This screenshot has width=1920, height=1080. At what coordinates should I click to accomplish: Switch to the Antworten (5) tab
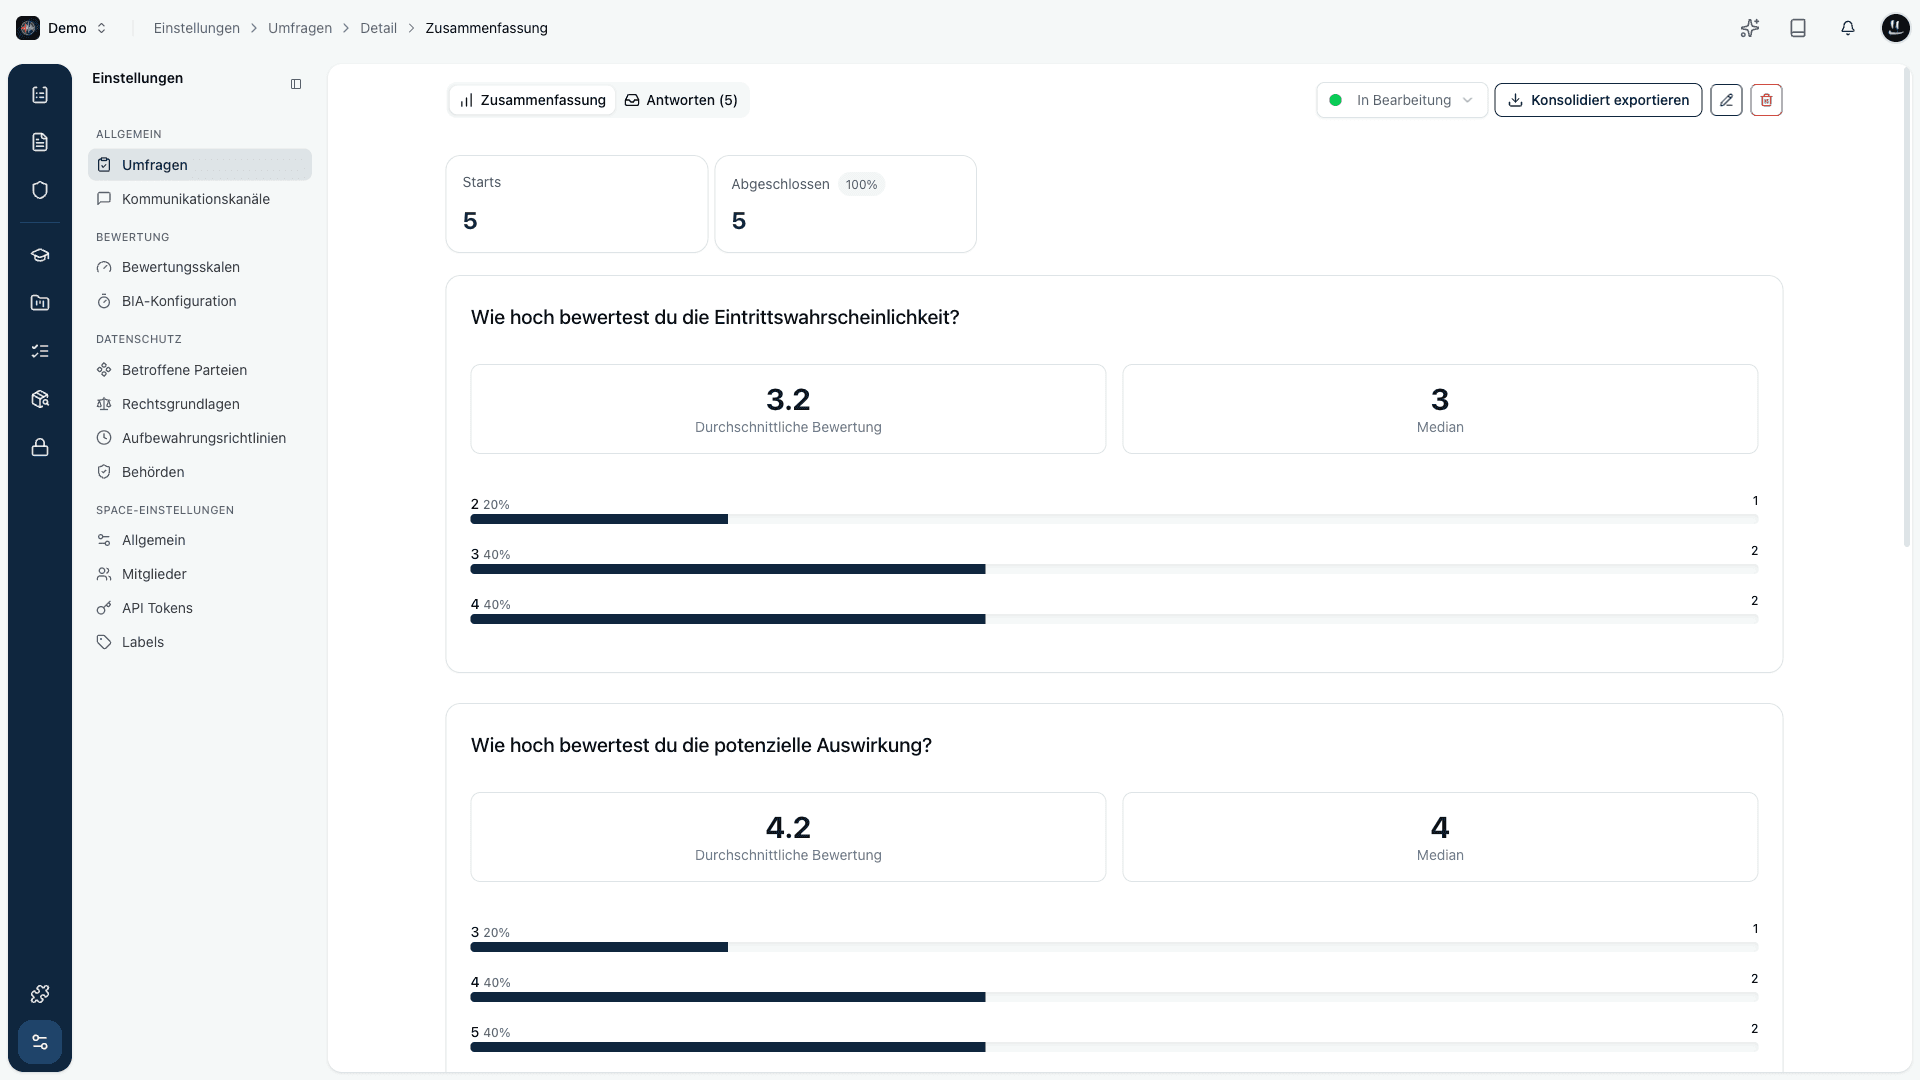681,100
